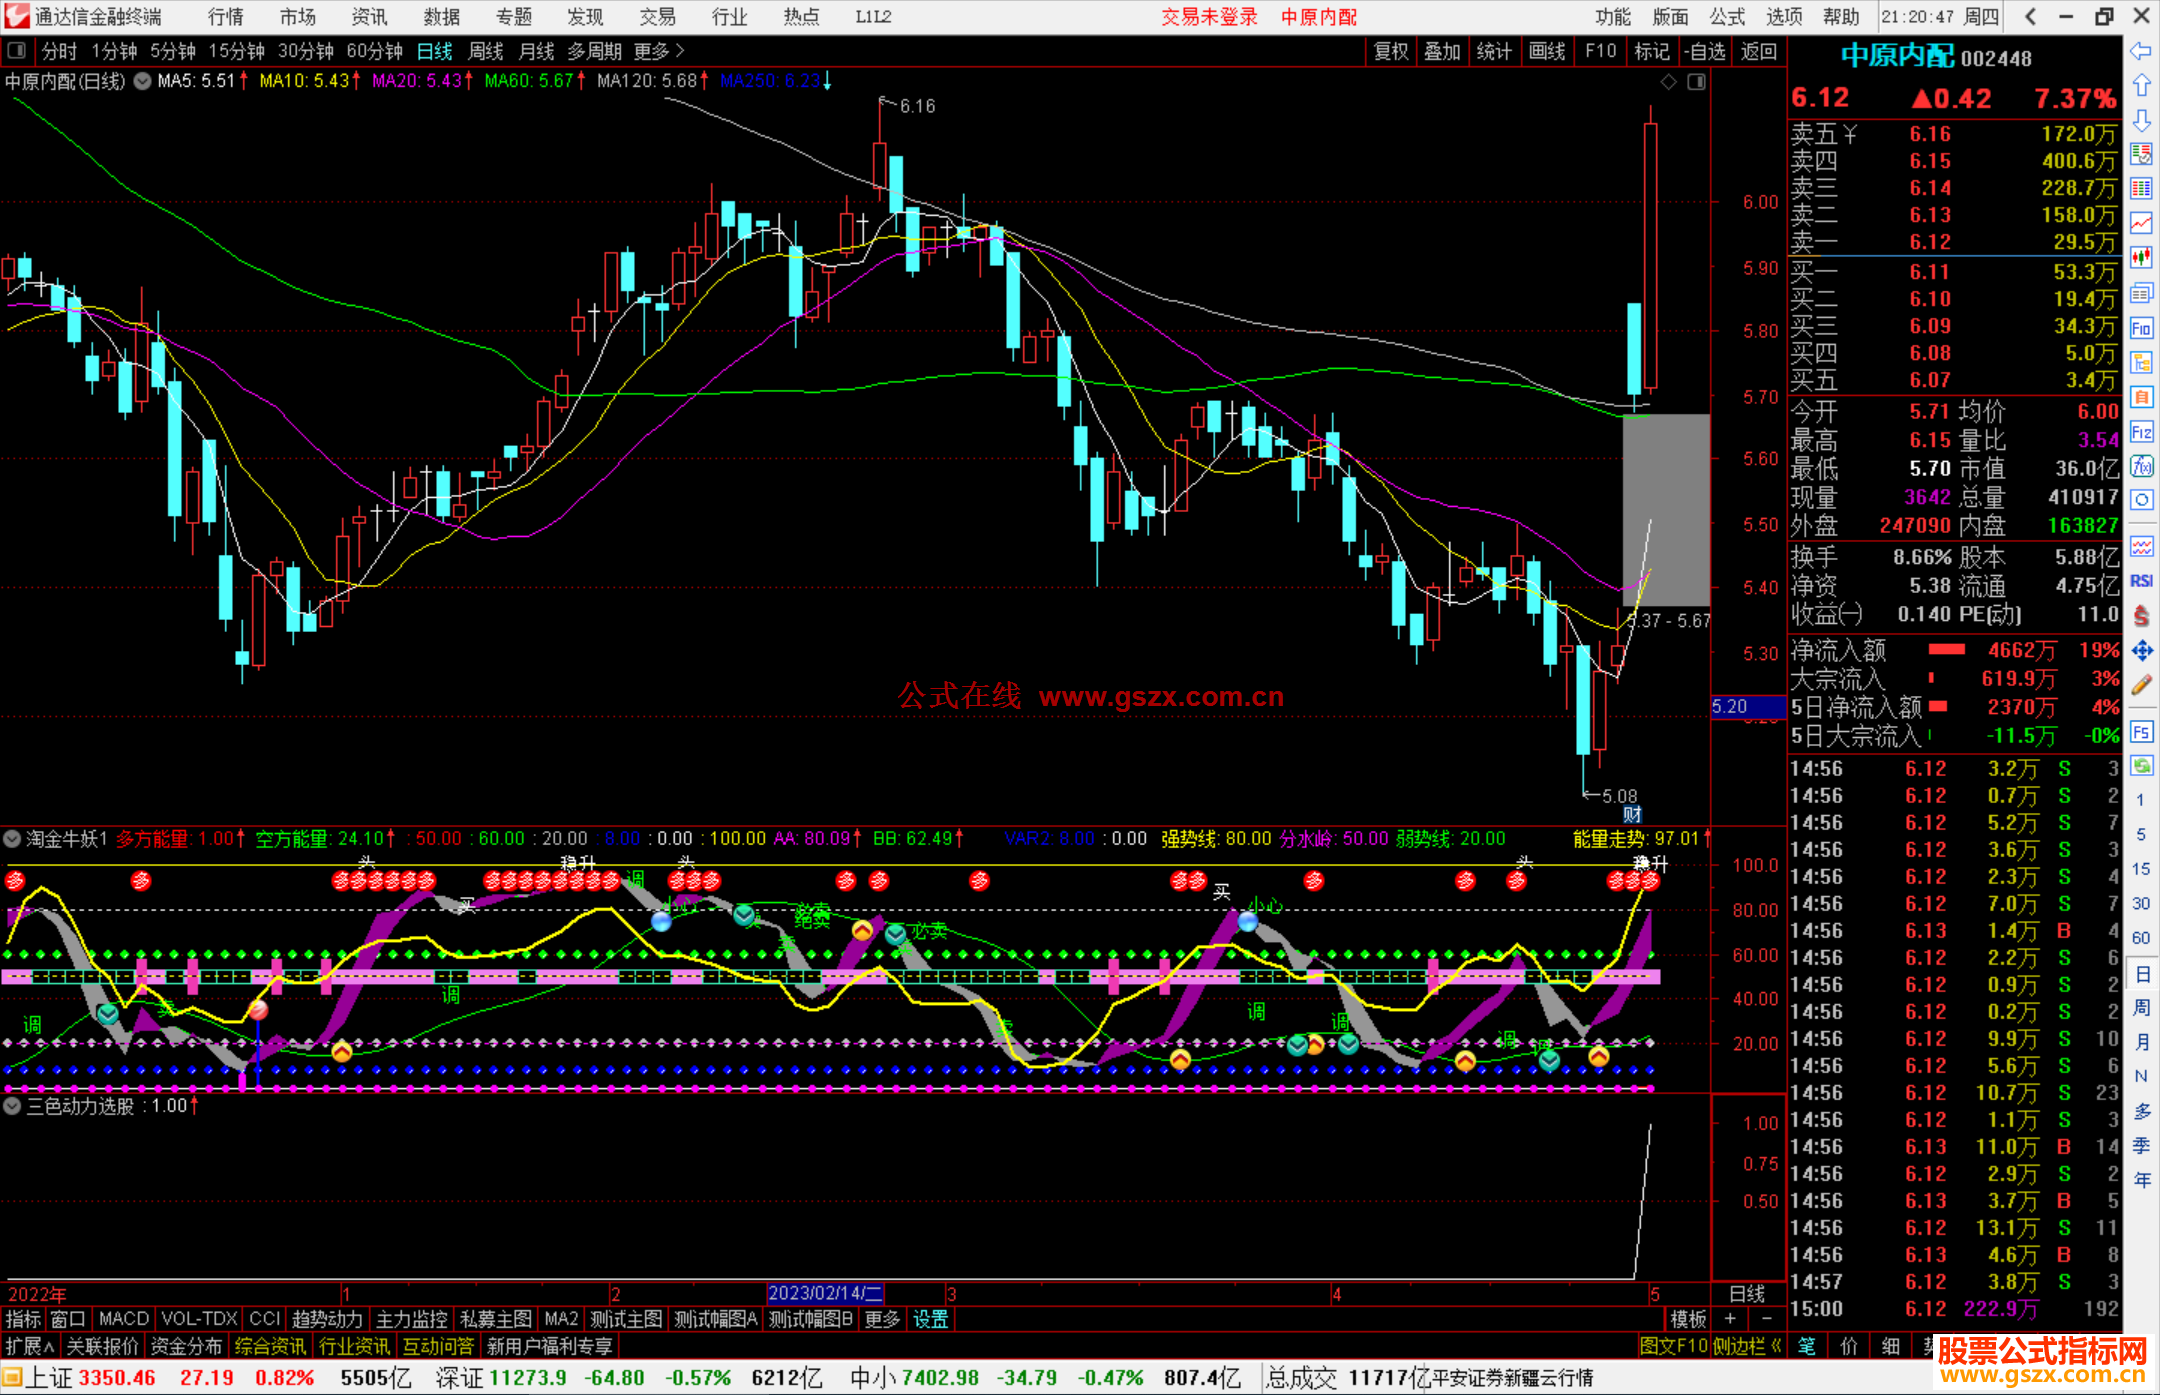
Task: Open the 公式 menu in title bar
Action: click(x=1727, y=17)
